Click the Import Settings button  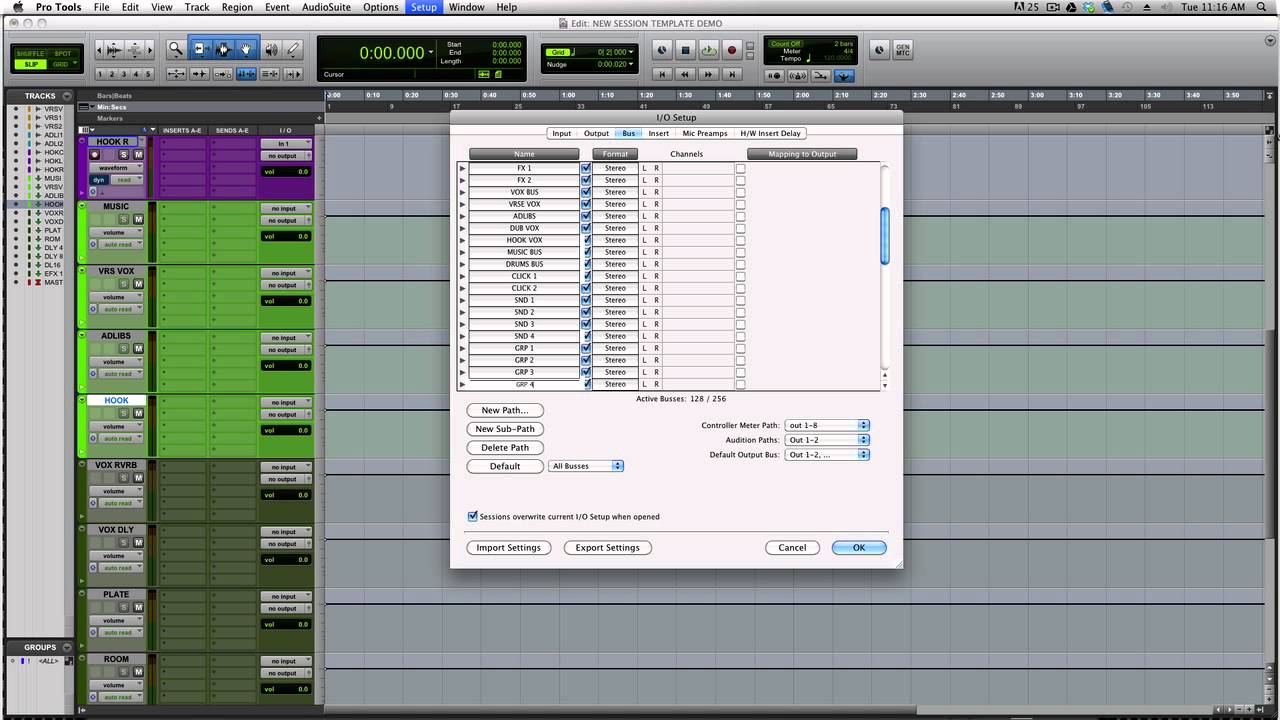508,548
